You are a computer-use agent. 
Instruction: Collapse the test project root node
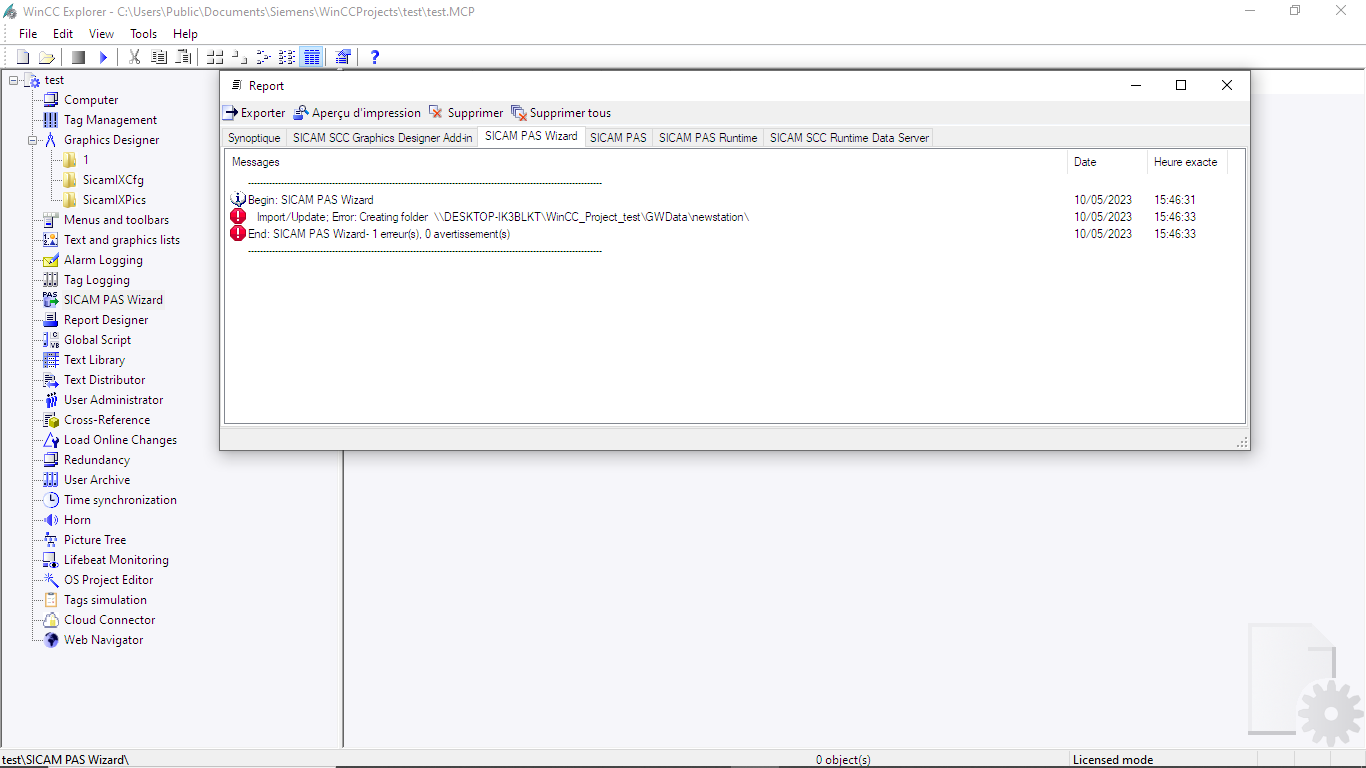(x=14, y=80)
